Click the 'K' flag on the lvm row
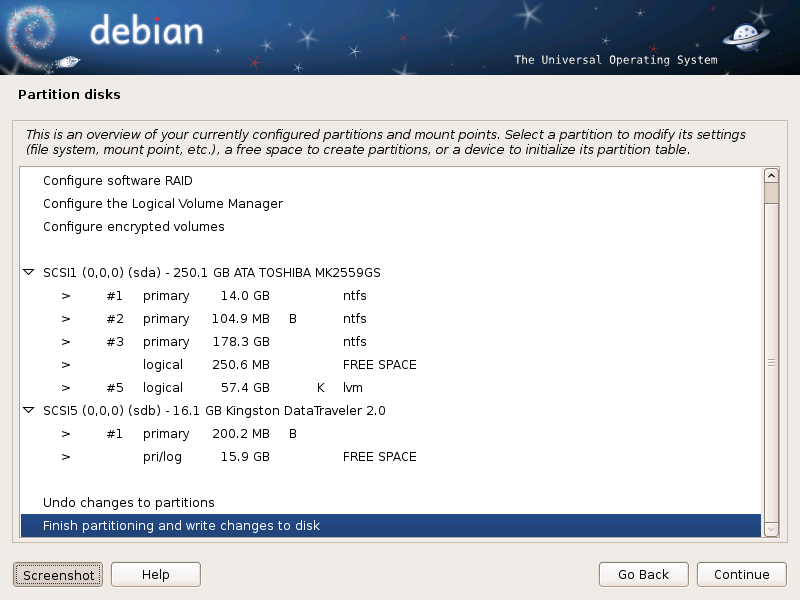 [x=320, y=388]
